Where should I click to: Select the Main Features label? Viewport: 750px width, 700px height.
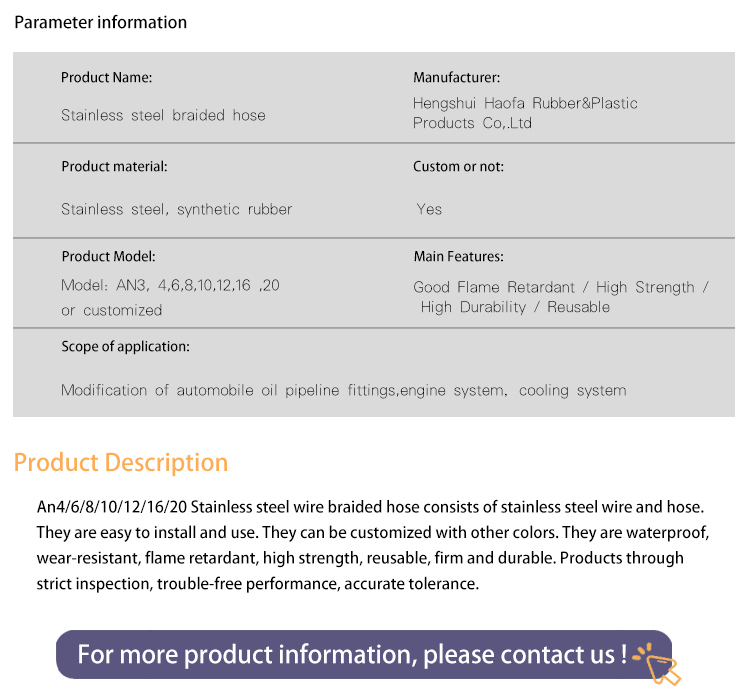[x=459, y=256]
